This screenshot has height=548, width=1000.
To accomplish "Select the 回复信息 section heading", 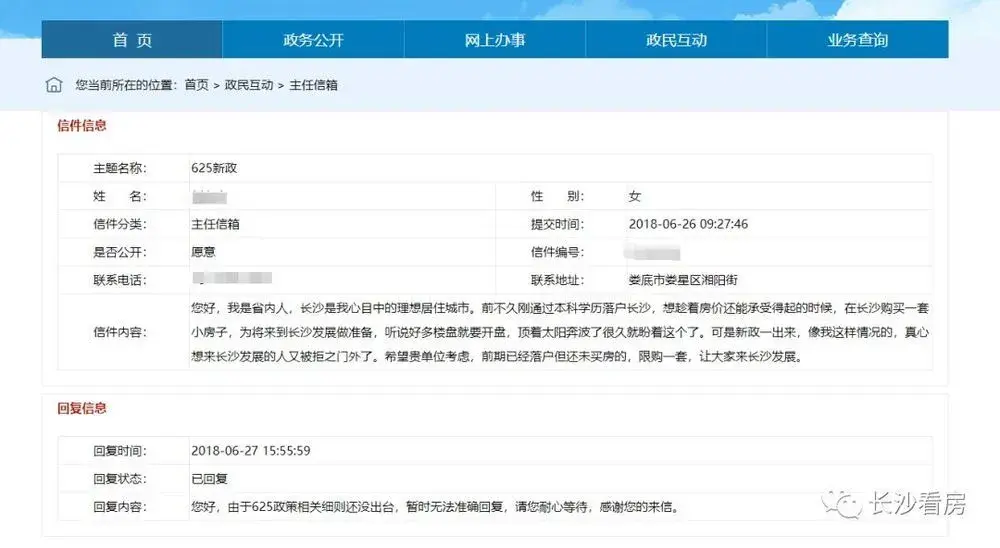I will click(x=82, y=408).
